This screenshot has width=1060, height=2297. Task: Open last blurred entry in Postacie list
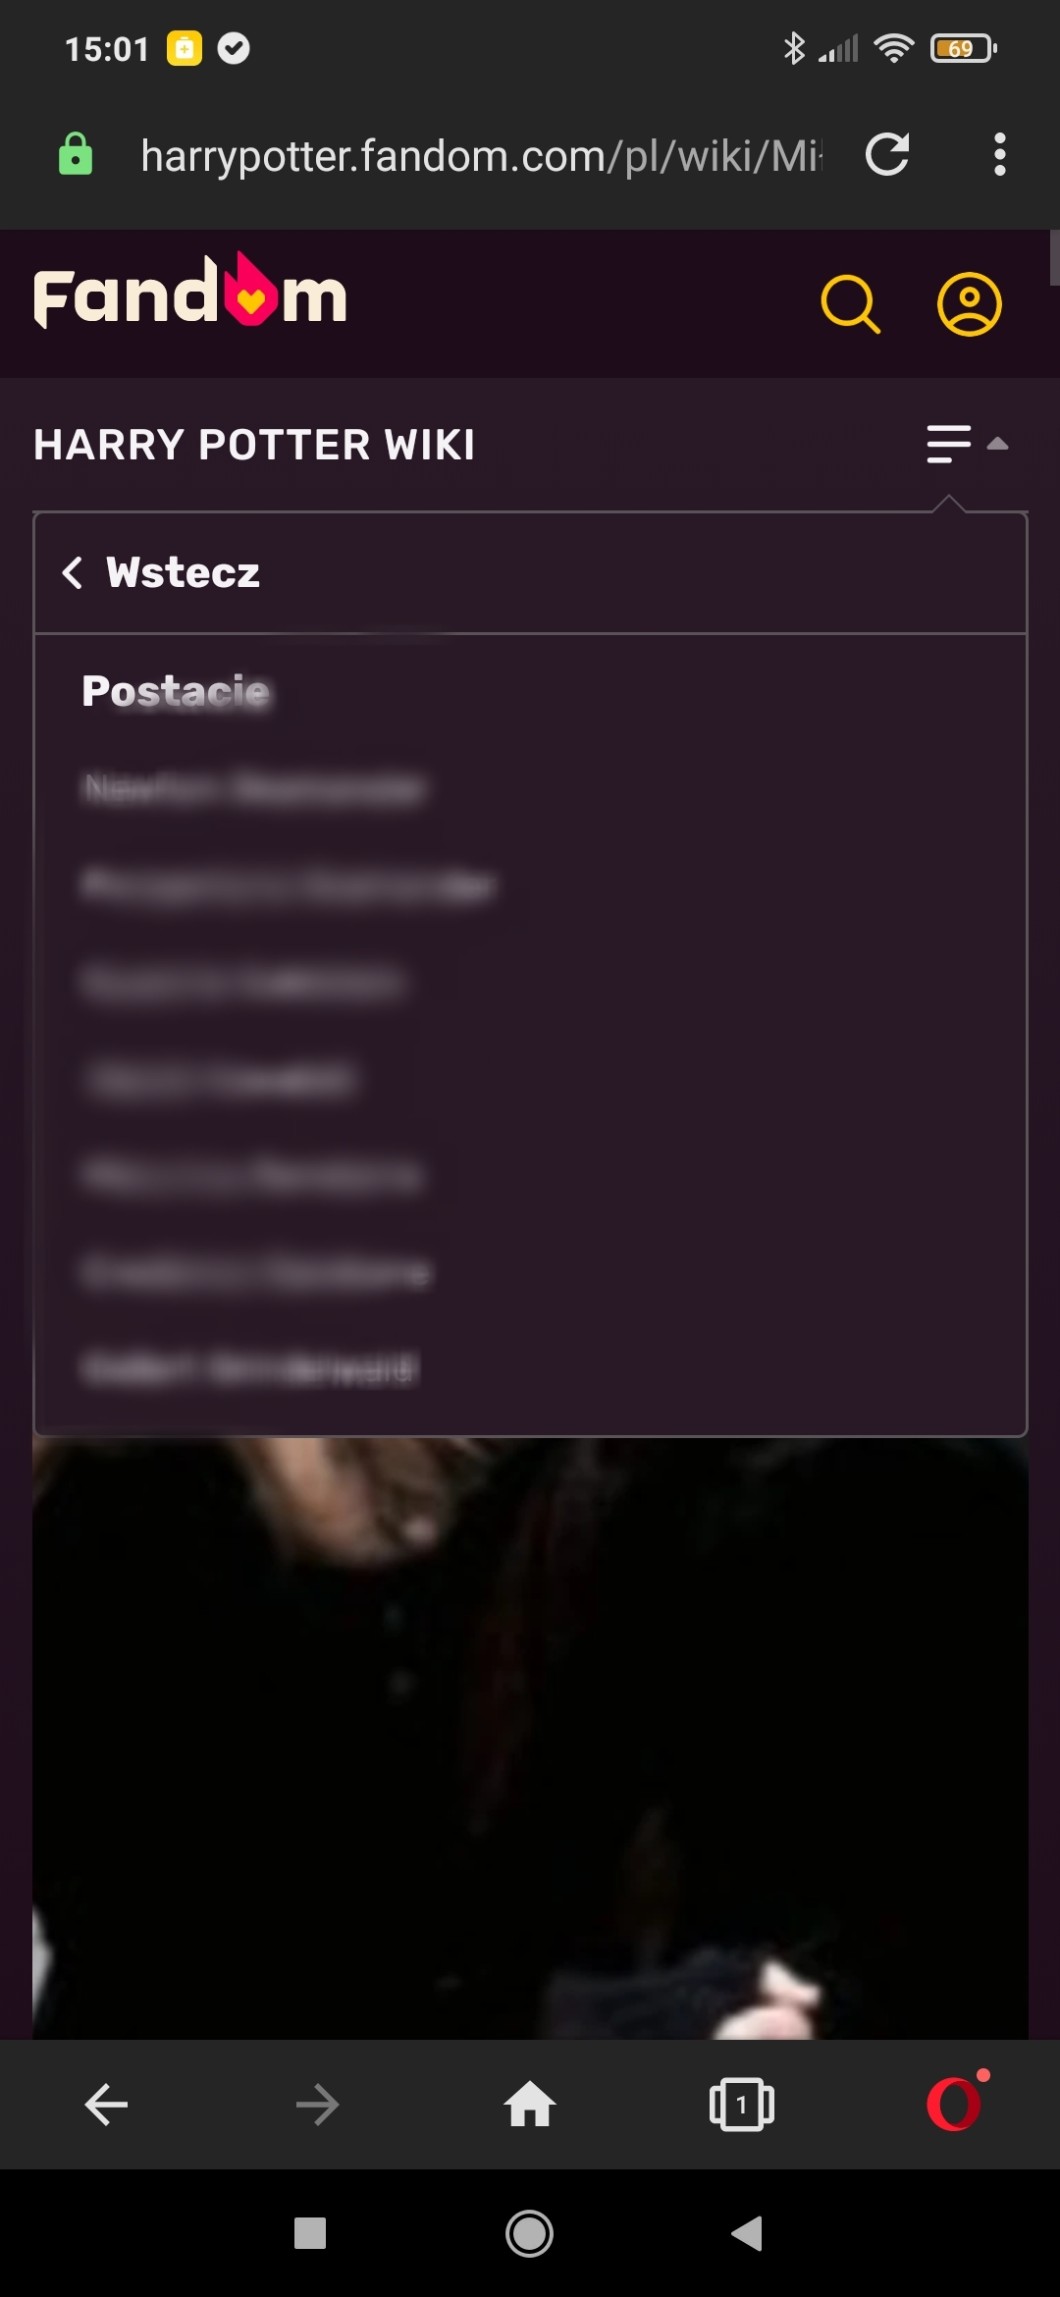tap(250, 1368)
